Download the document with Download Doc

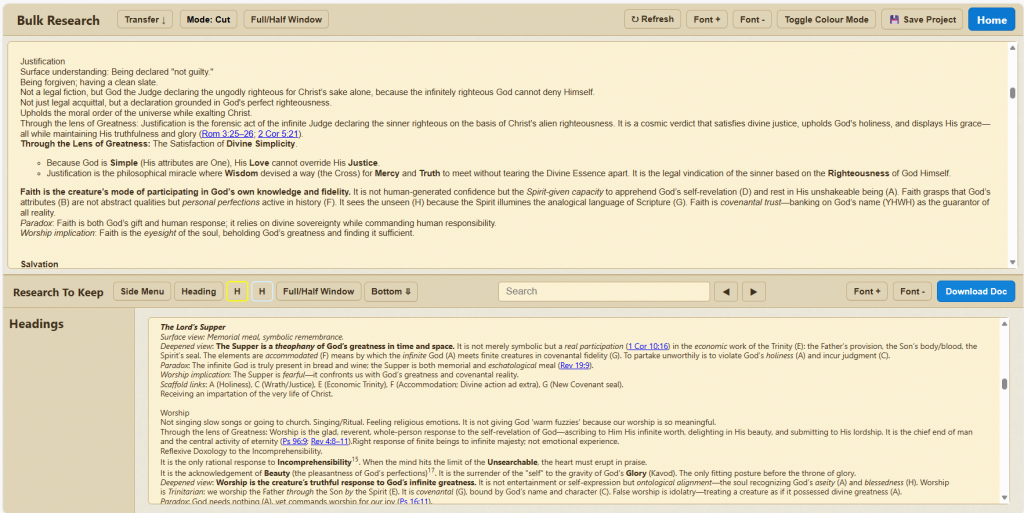click(x=975, y=291)
